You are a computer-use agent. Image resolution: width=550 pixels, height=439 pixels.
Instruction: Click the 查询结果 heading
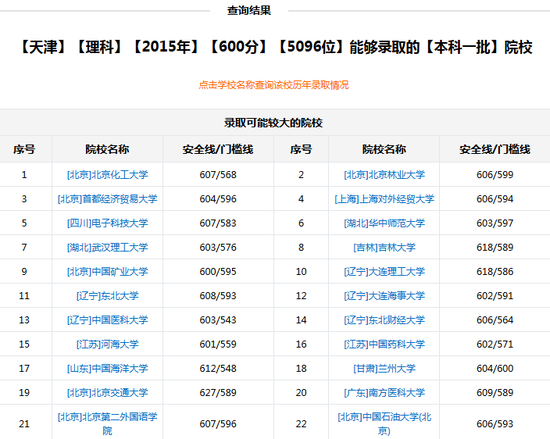[249, 10]
